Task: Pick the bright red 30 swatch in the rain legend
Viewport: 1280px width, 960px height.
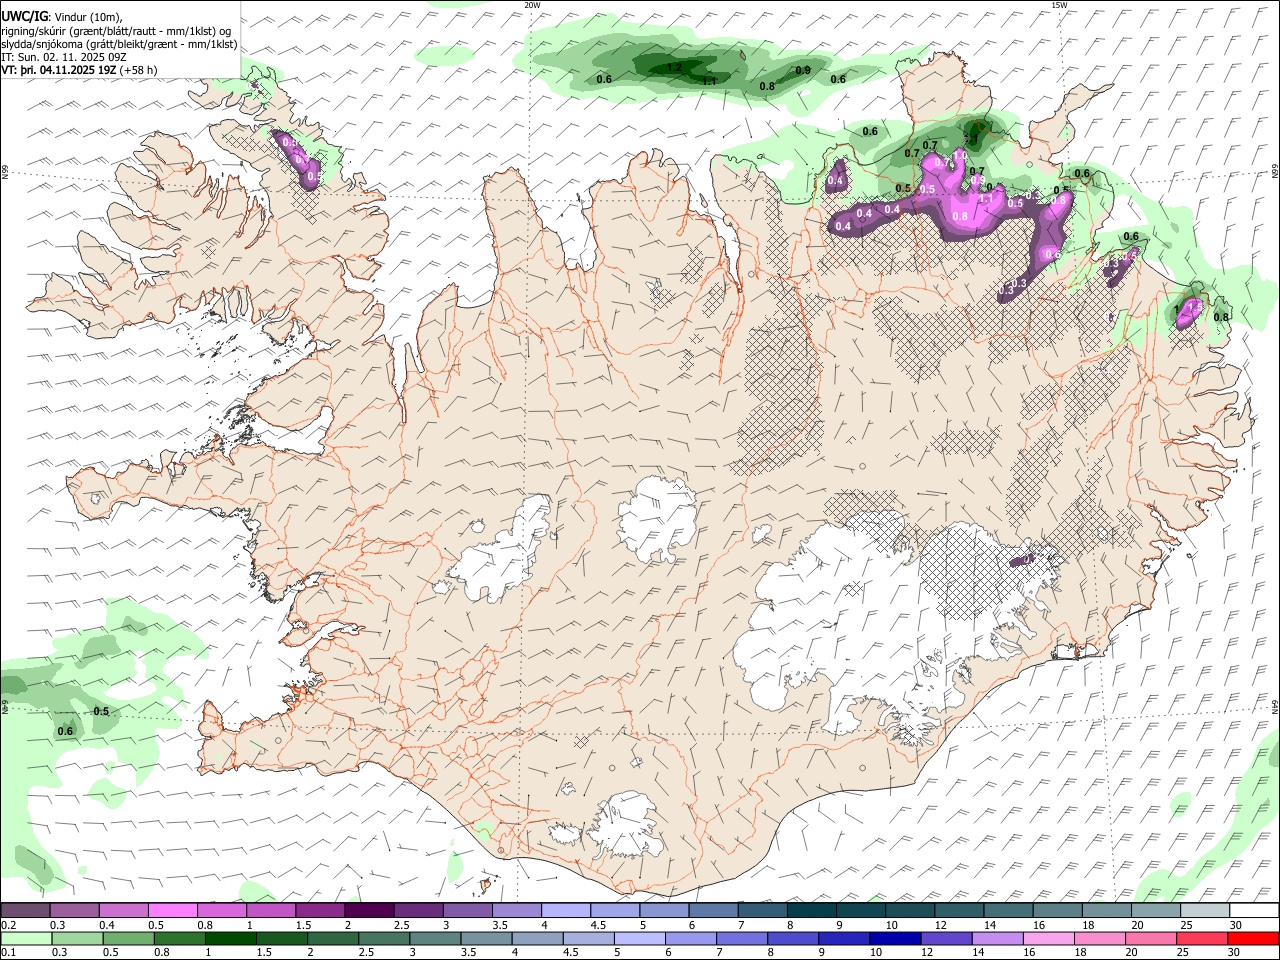Action: point(1254,938)
